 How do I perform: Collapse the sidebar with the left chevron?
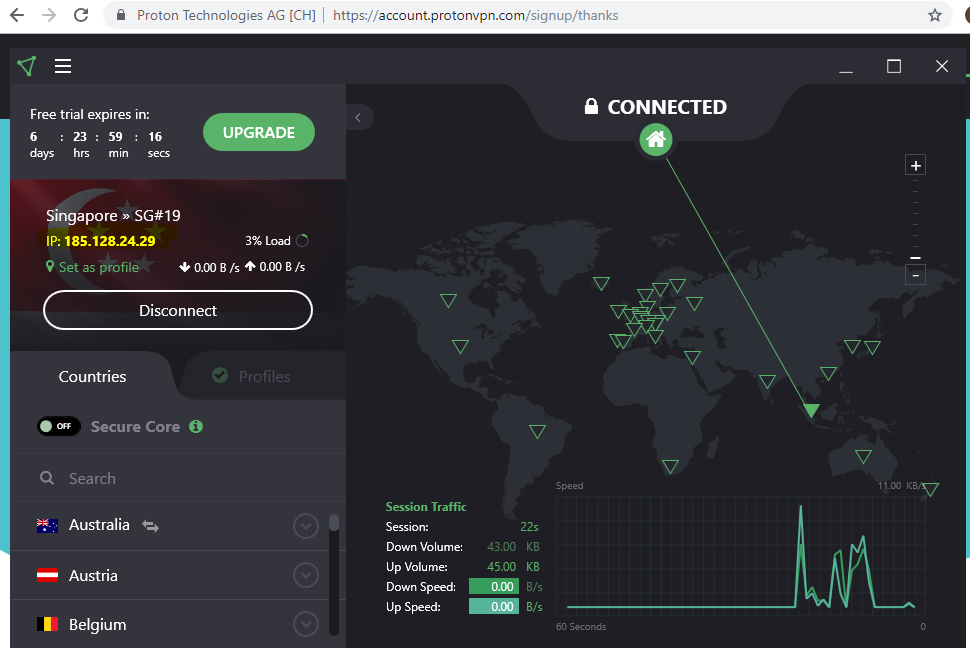[358, 118]
